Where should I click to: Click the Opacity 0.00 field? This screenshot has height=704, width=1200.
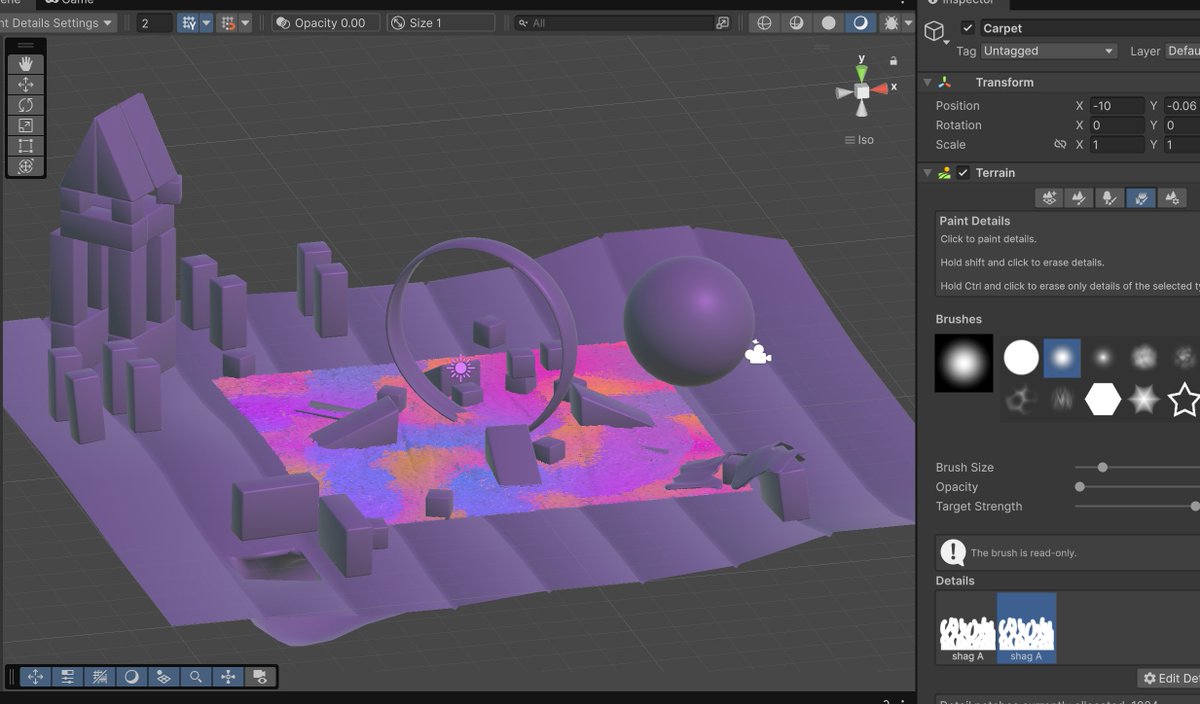pos(325,22)
